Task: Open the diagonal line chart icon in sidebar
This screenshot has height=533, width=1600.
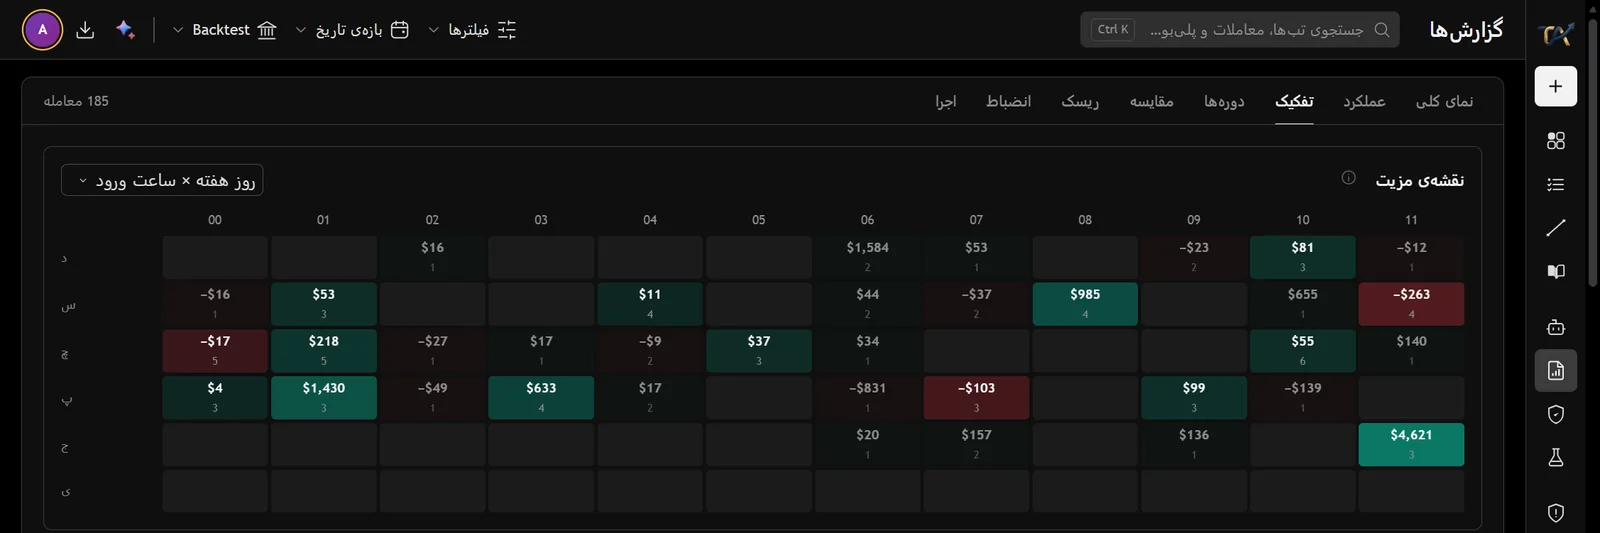Action: (1555, 228)
